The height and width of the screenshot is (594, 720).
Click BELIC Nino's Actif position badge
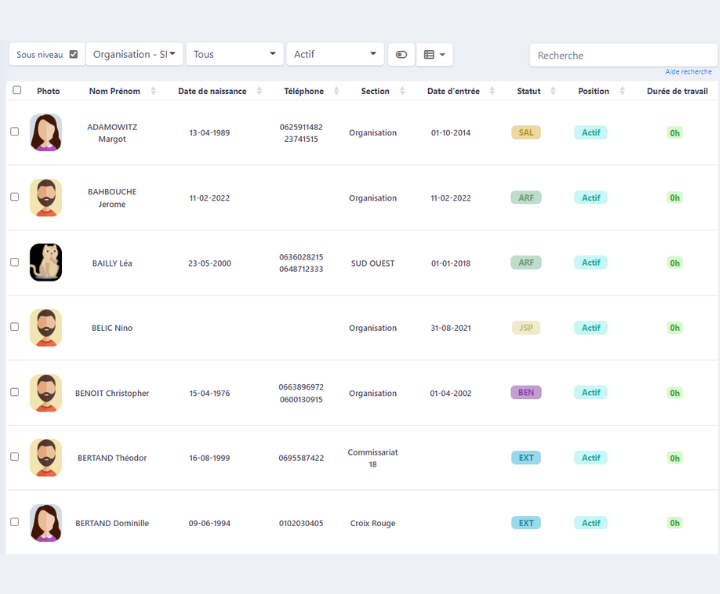591,328
